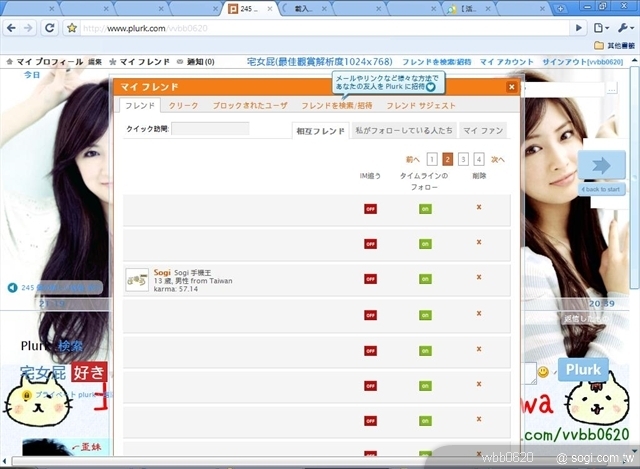This screenshot has width=640, height=469.
Task: Switch to the 載入 loading browser tab
Action: coord(304,9)
